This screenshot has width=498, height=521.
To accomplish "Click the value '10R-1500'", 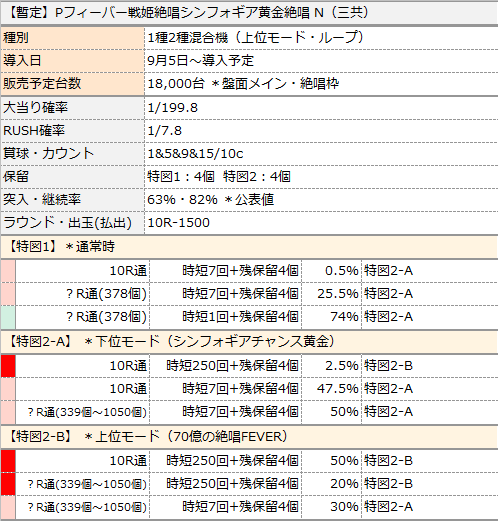I will click(179, 223).
